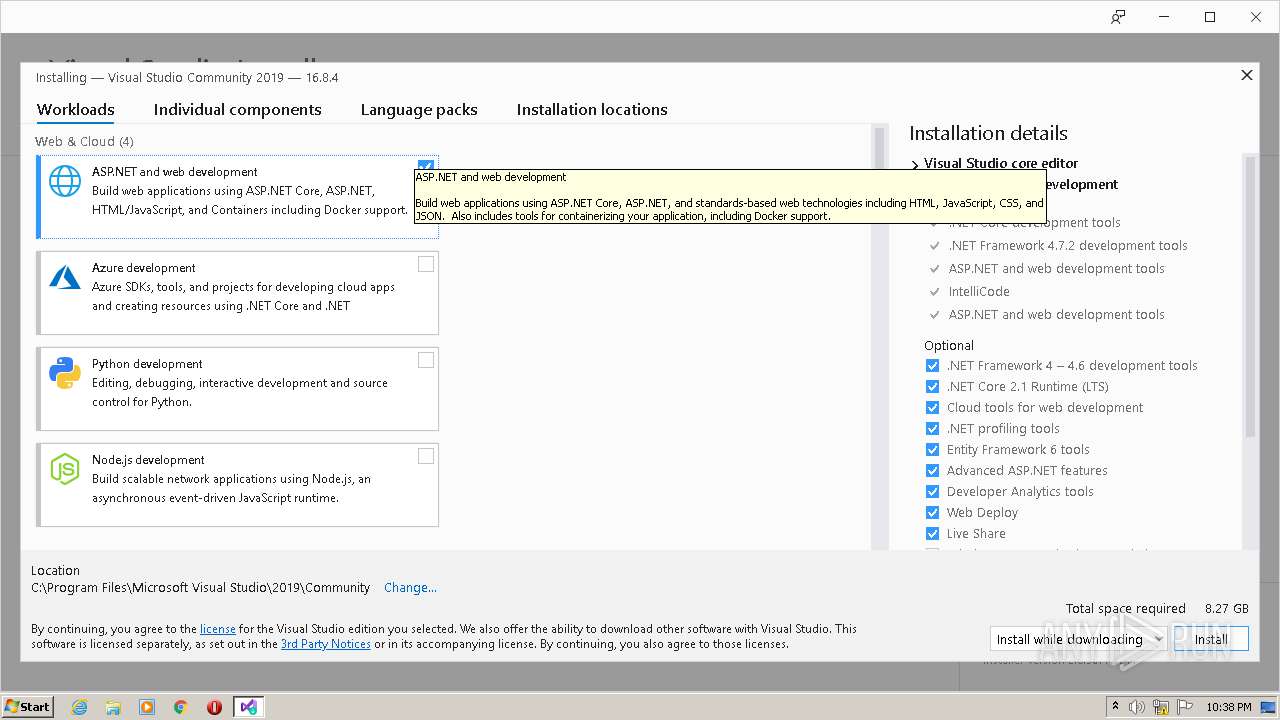Click the Node.js development logo icon
This screenshot has width=1280, height=720.
click(x=65, y=469)
